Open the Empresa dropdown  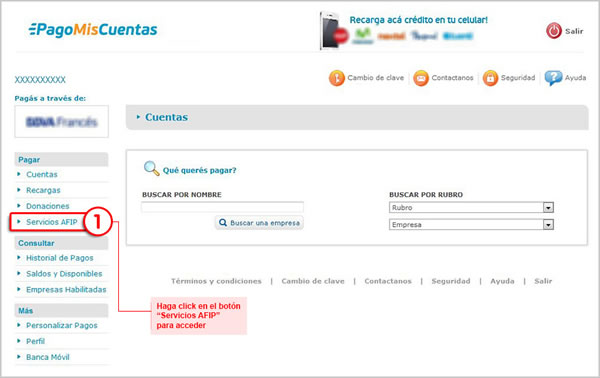(471, 225)
